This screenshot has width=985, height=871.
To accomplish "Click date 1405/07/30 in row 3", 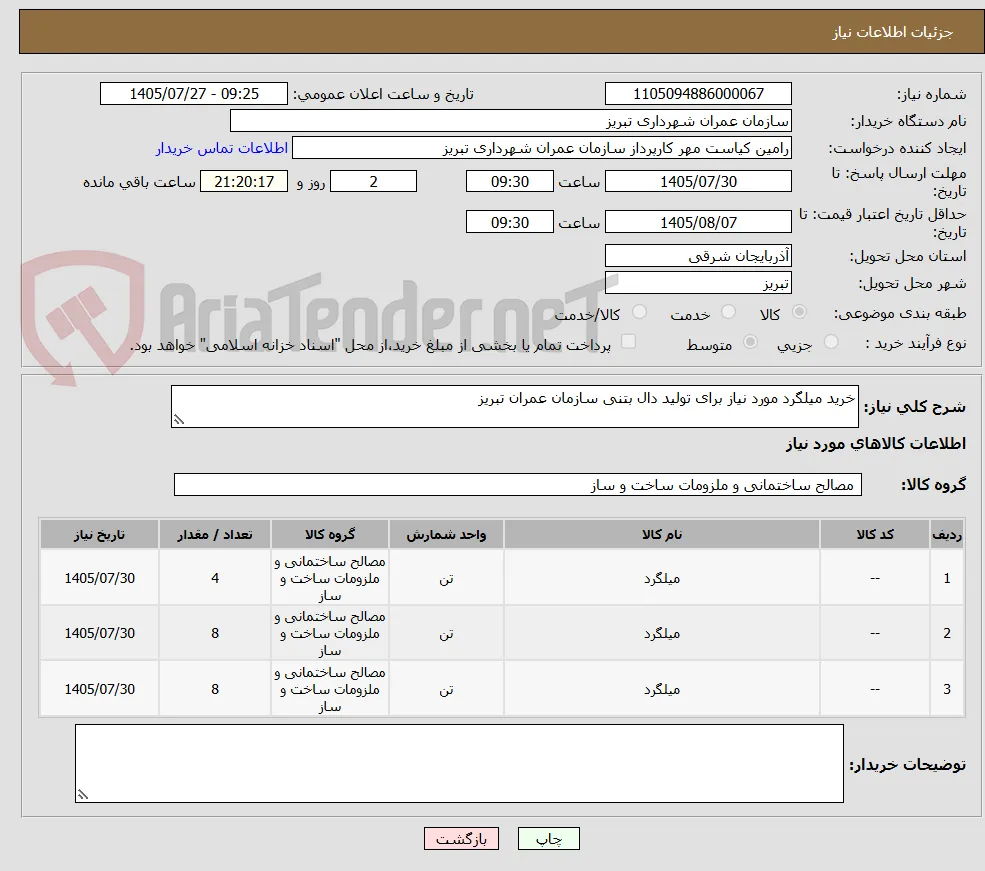I will pyautogui.click(x=99, y=689).
